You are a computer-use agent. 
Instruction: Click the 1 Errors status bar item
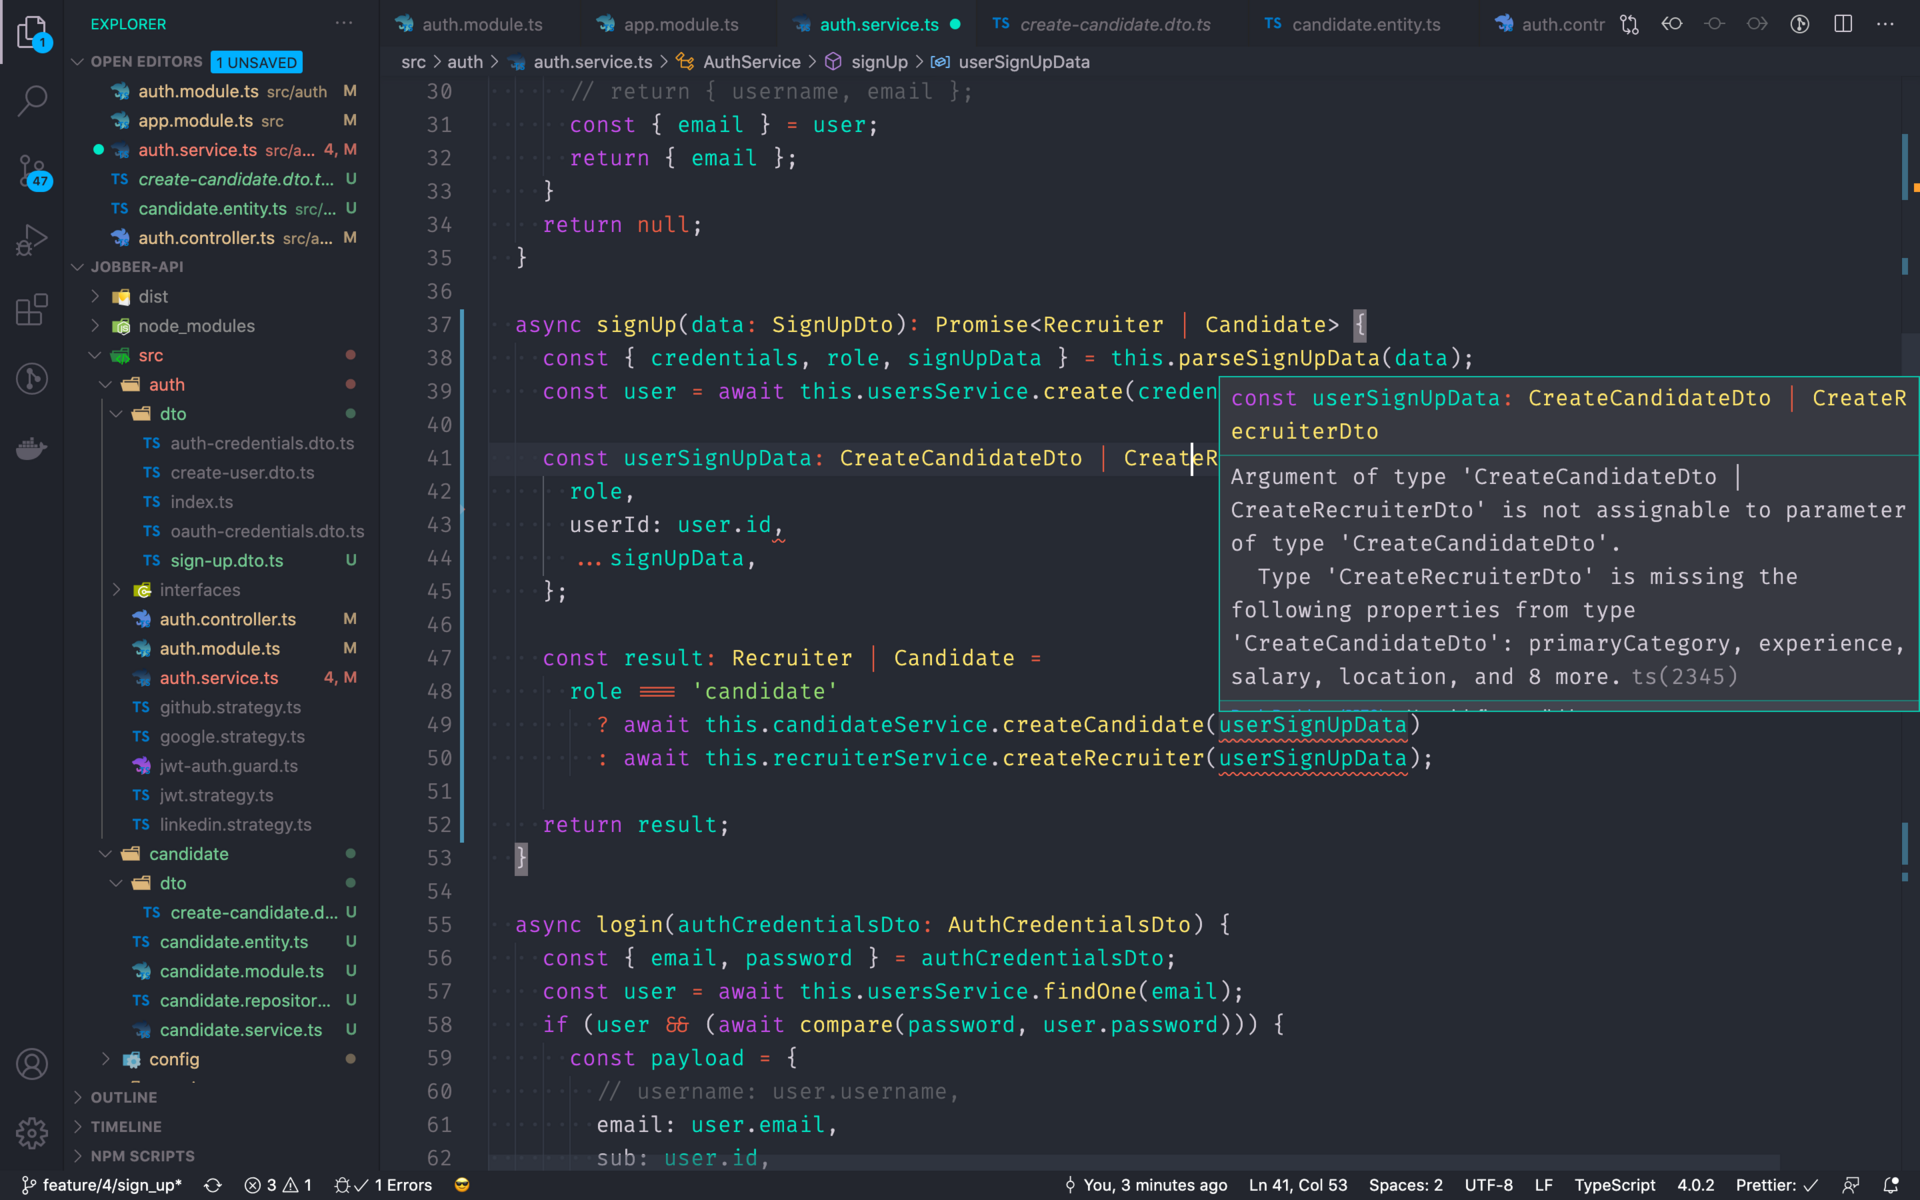coord(383,1185)
